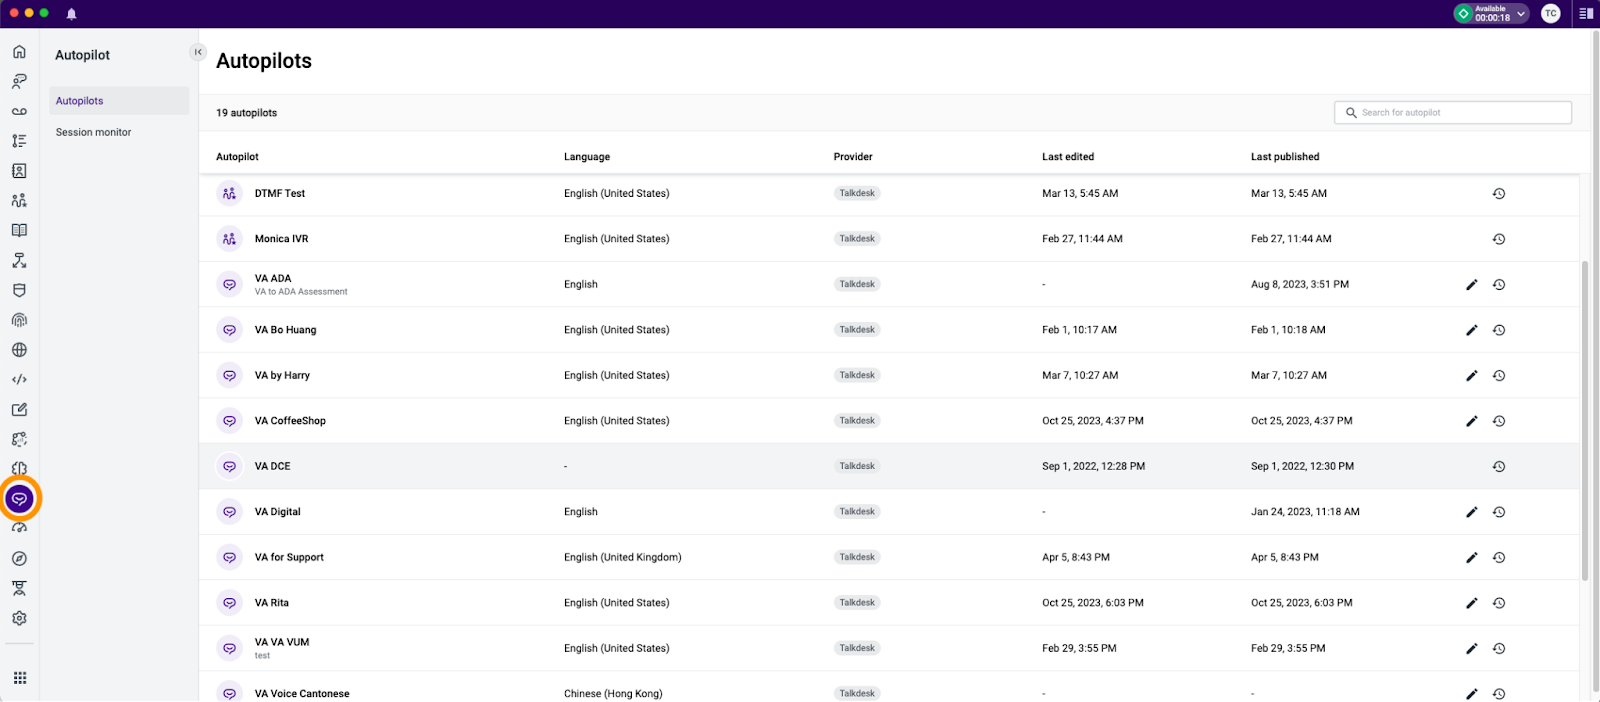Collapse the Autopilot side panel

coord(198,52)
